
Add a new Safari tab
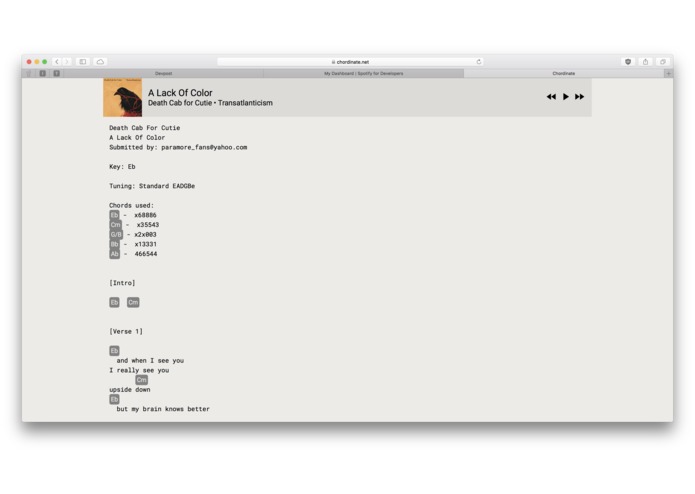pos(668,74)
